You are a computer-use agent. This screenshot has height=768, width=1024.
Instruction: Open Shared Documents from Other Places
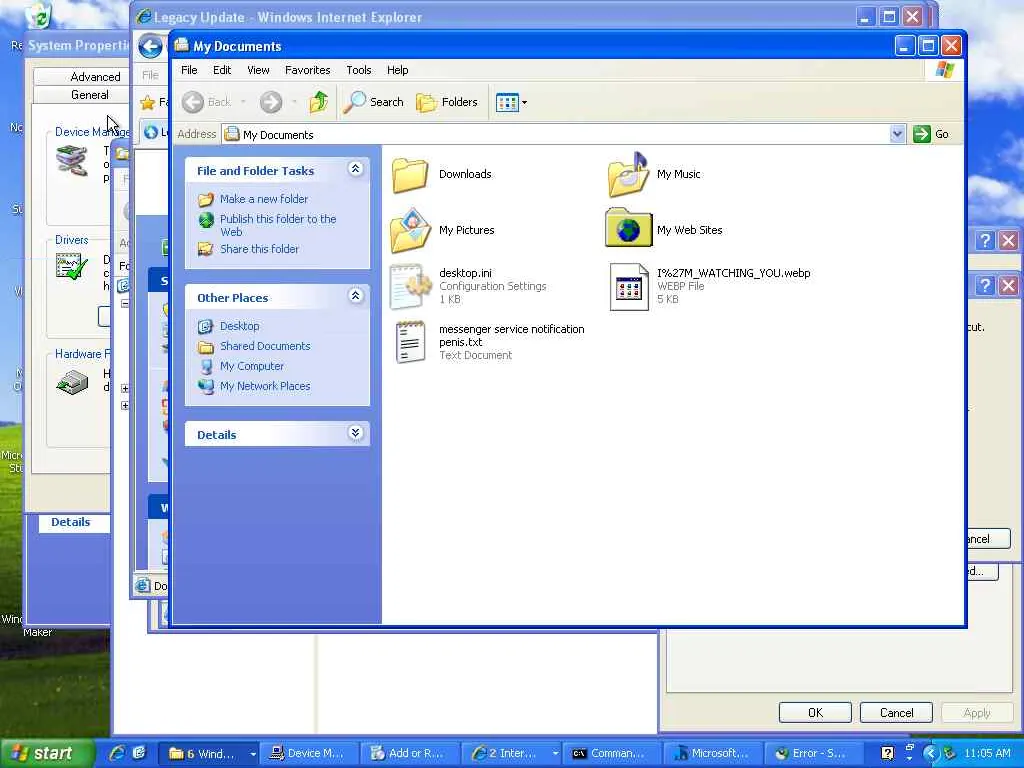[x=265, y=346]
